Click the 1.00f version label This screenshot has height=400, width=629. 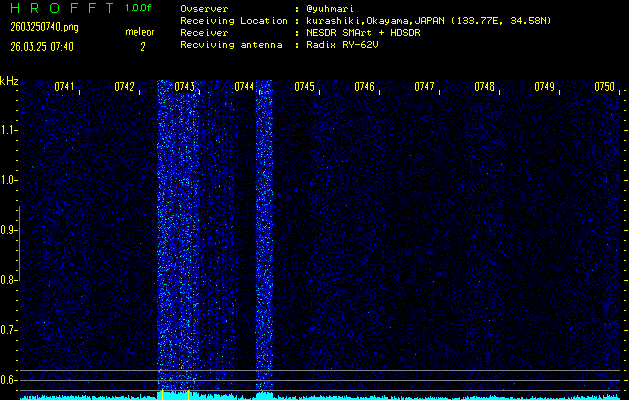pyautogui.click(x=139, y=8)
